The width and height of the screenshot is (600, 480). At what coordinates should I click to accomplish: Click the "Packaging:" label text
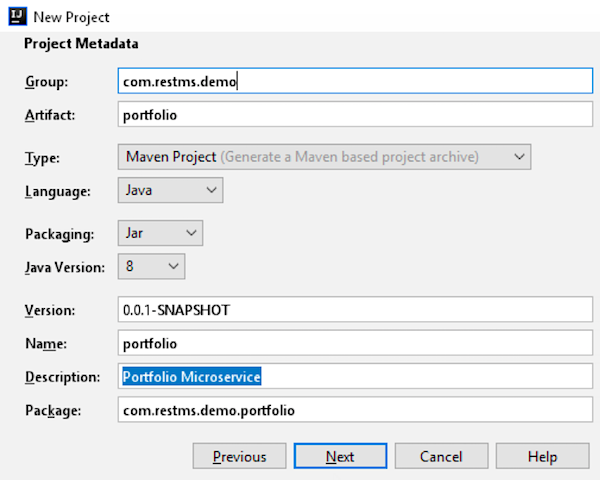click(x=60, y=234)
